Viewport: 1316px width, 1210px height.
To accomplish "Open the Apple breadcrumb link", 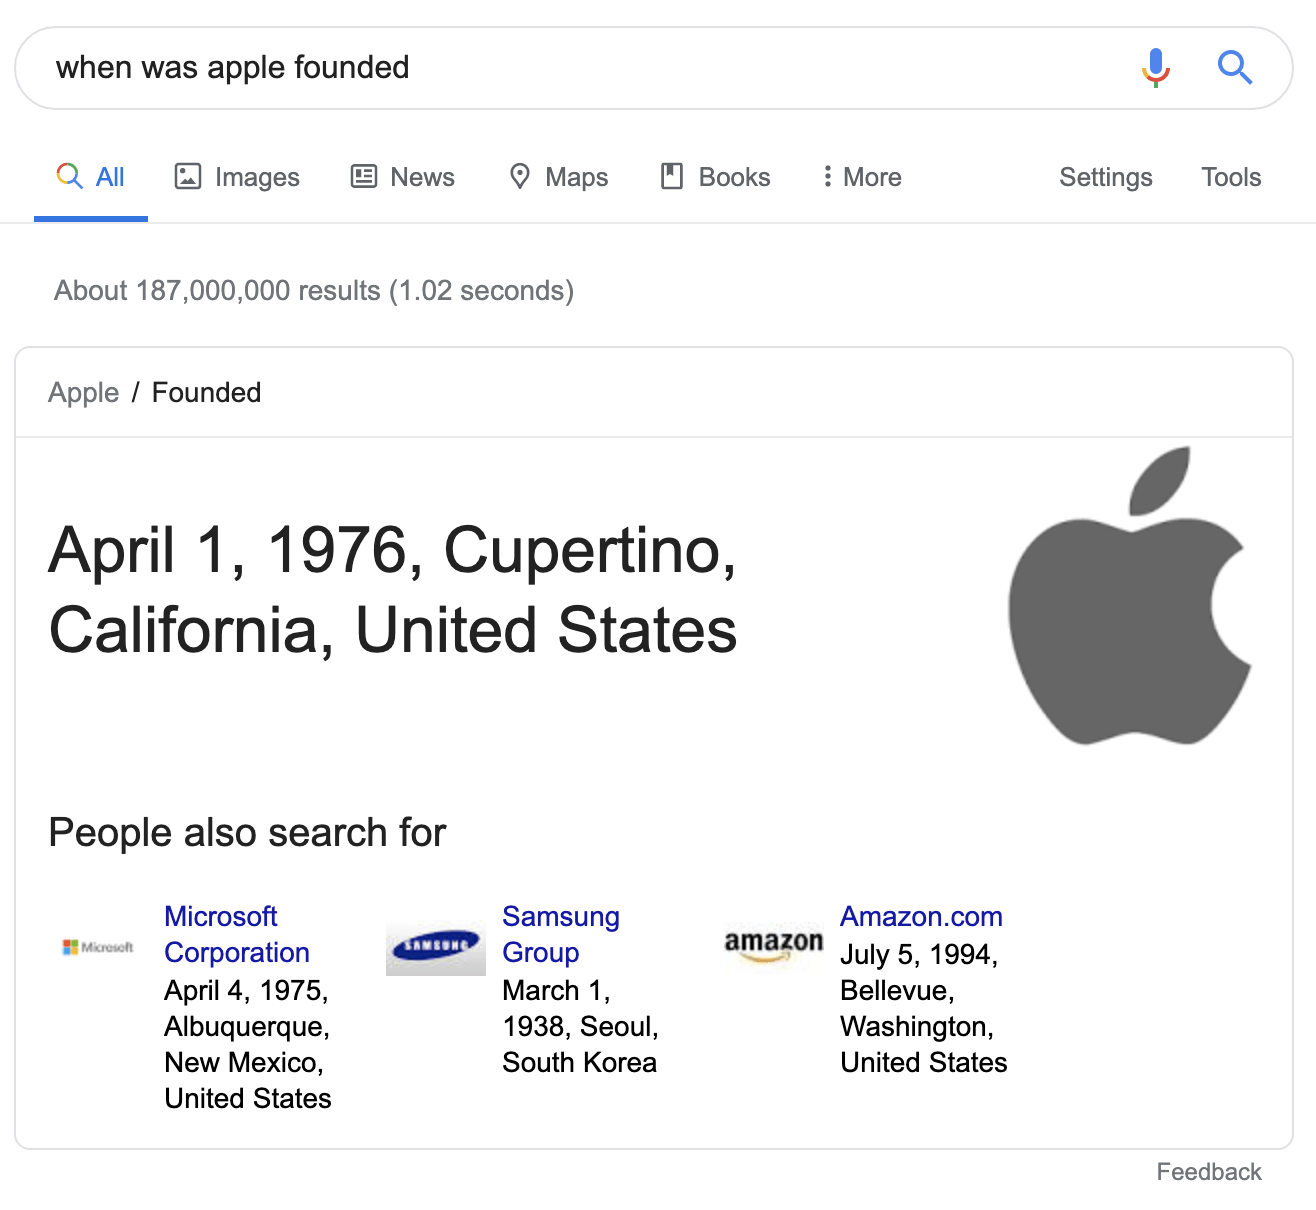I will 83,392.
